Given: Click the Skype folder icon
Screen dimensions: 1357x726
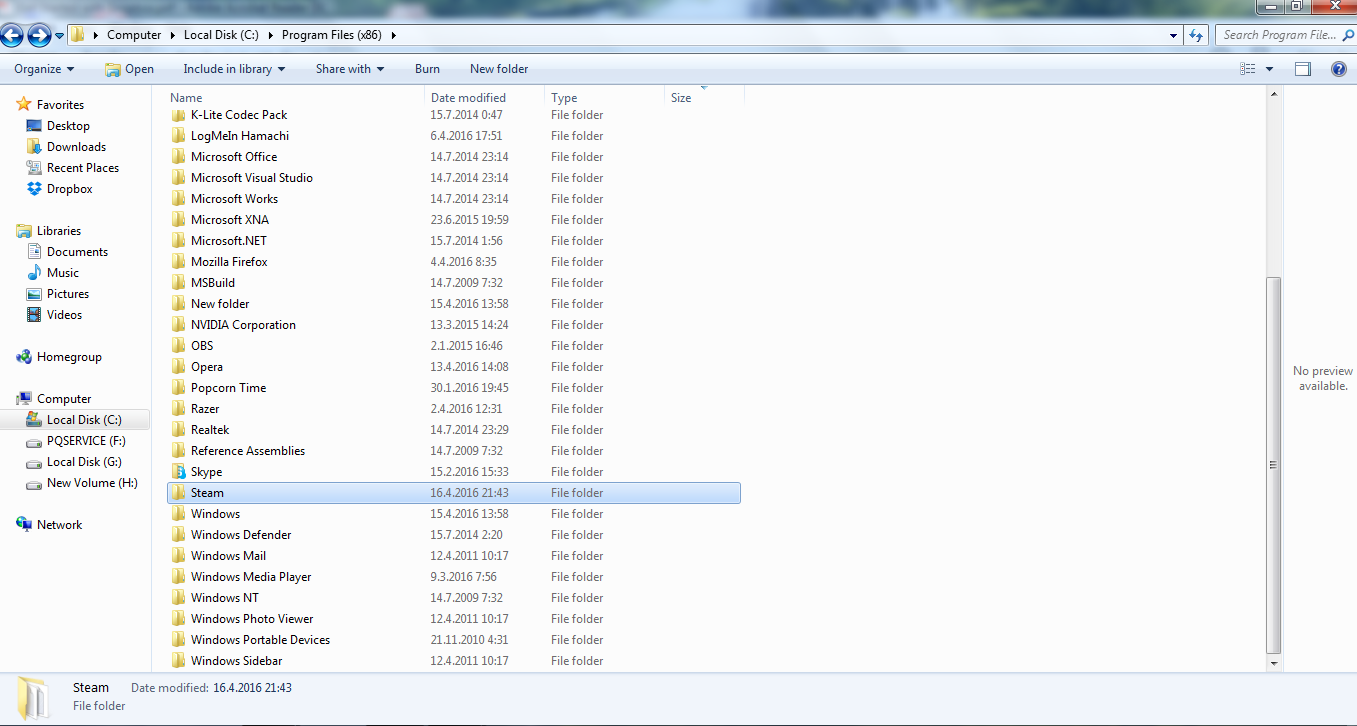Looking at the screenshot, I should pyautogui.click(x=179, y=472).
